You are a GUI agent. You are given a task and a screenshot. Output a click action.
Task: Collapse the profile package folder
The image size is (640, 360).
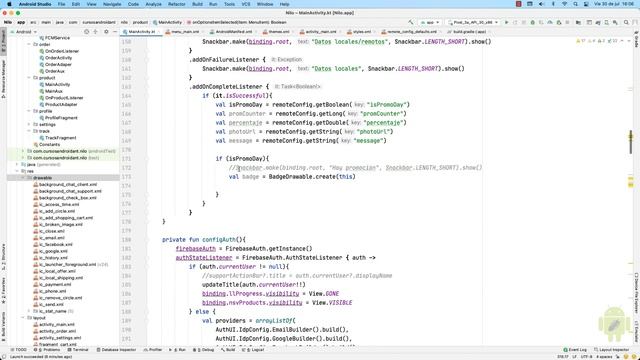point(29,111)
